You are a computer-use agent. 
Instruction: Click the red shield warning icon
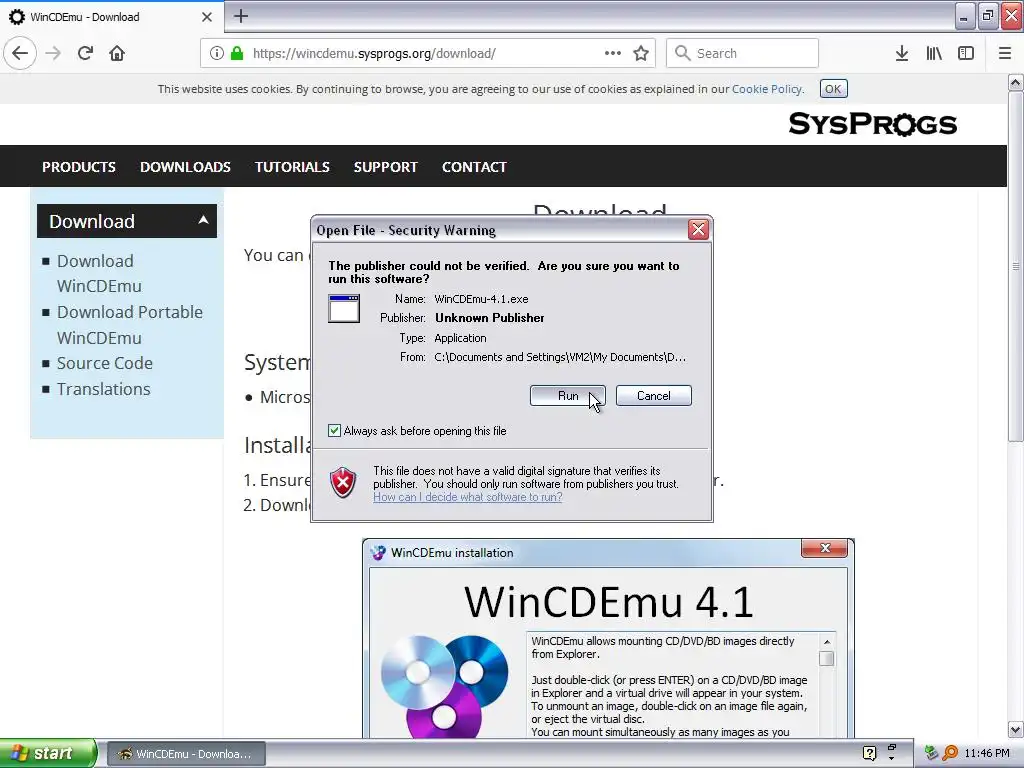pyautogui.click(x=343, y=483)
